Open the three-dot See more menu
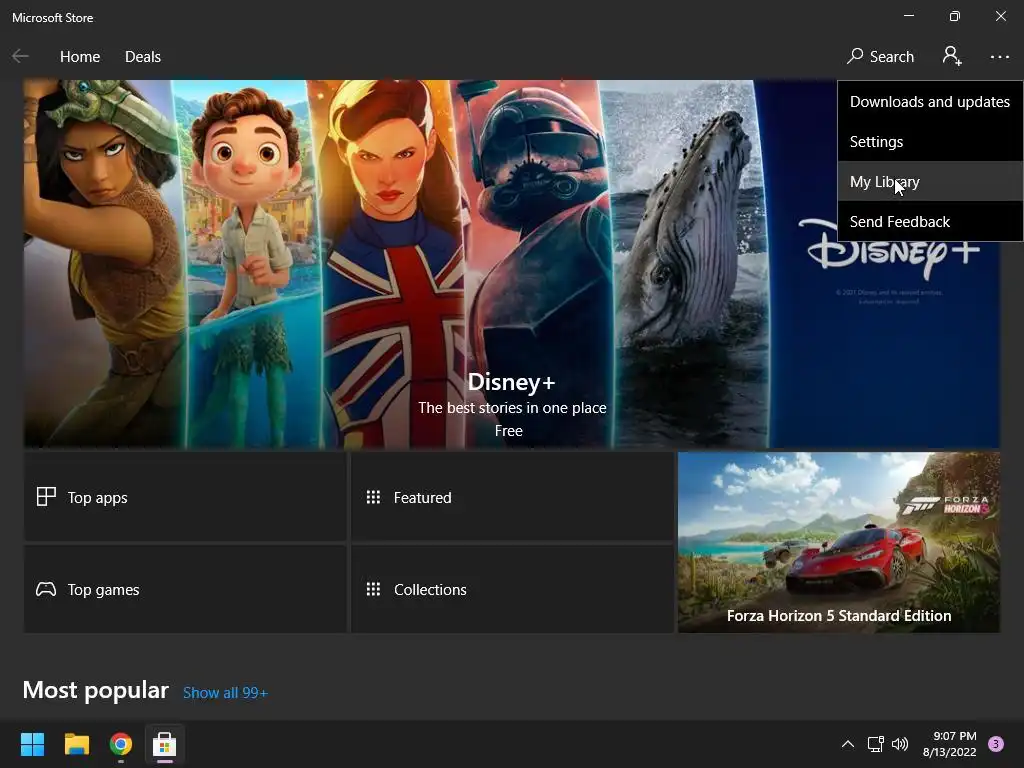1024x768 pixels. click(1000, 57)
